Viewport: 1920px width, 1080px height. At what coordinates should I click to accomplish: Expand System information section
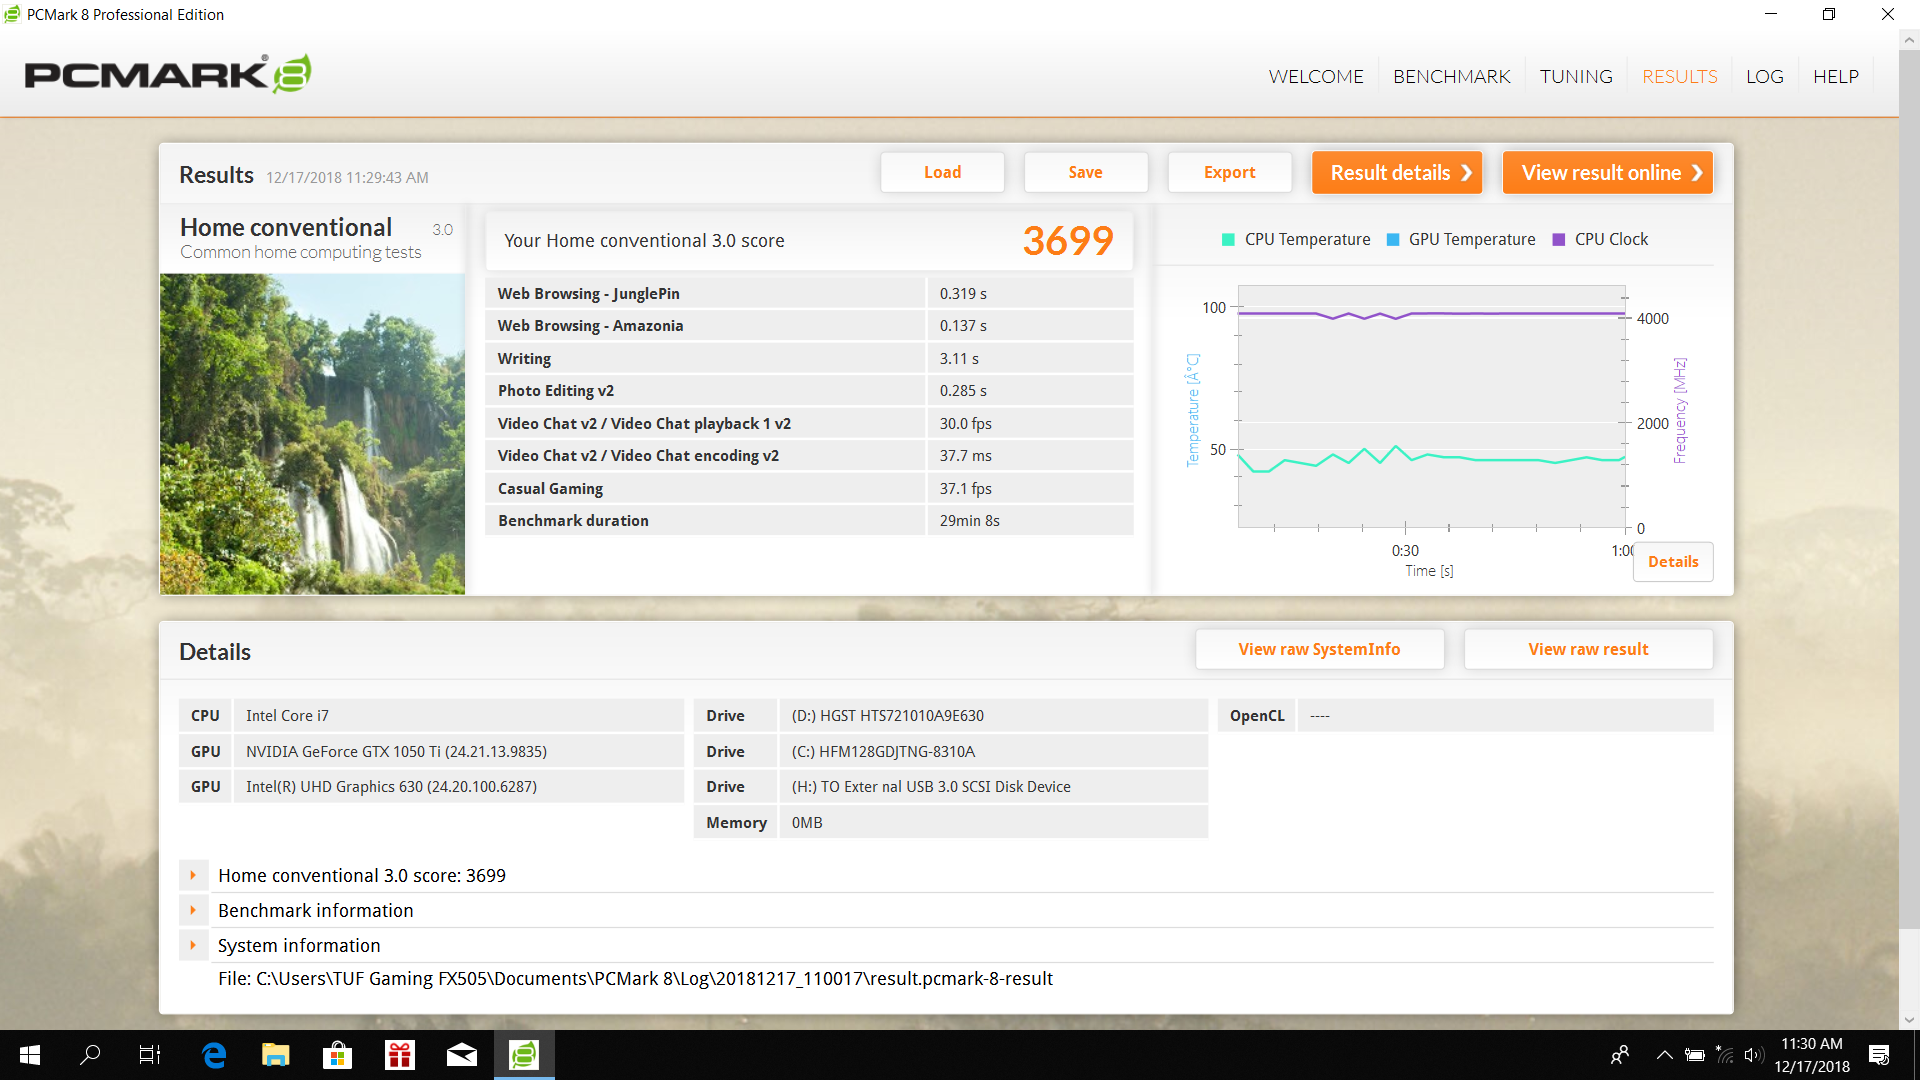194,945
